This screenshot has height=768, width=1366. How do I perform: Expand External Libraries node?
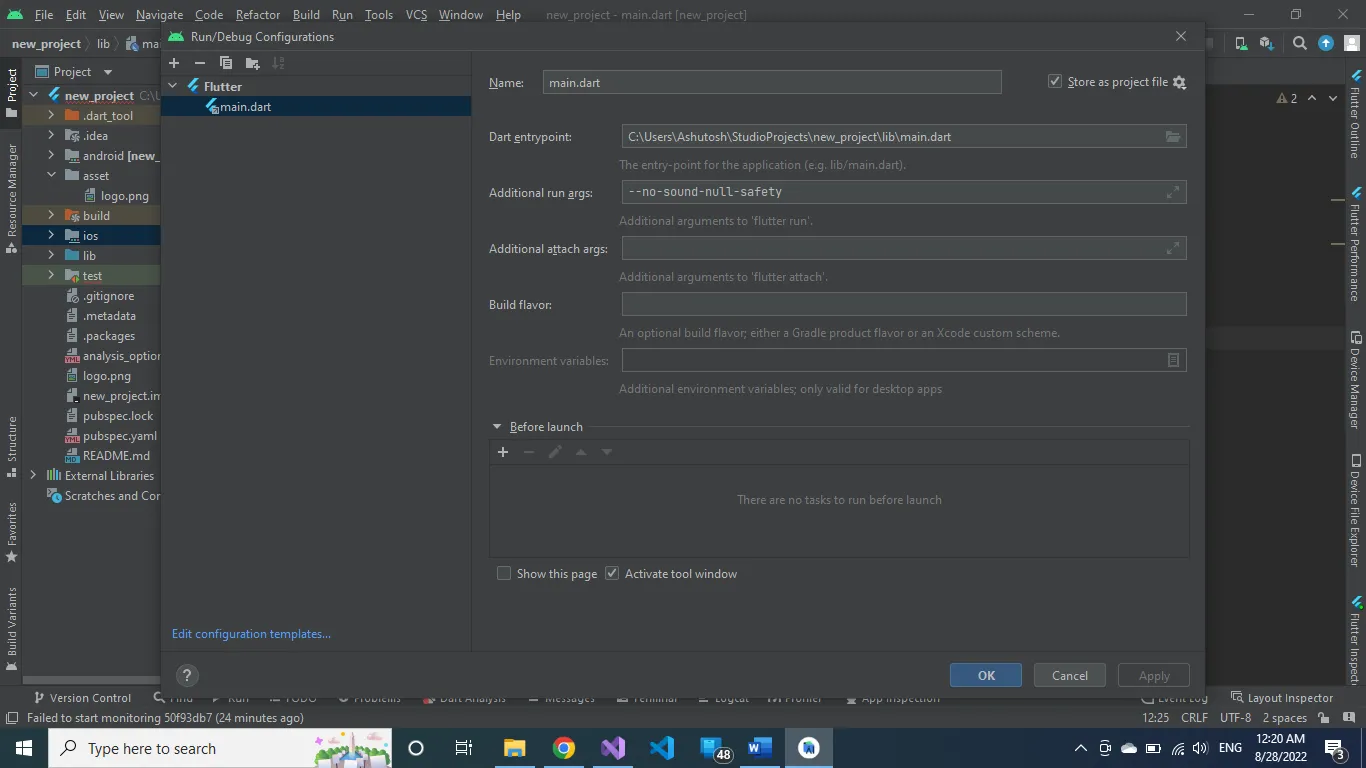click(34, 476)
